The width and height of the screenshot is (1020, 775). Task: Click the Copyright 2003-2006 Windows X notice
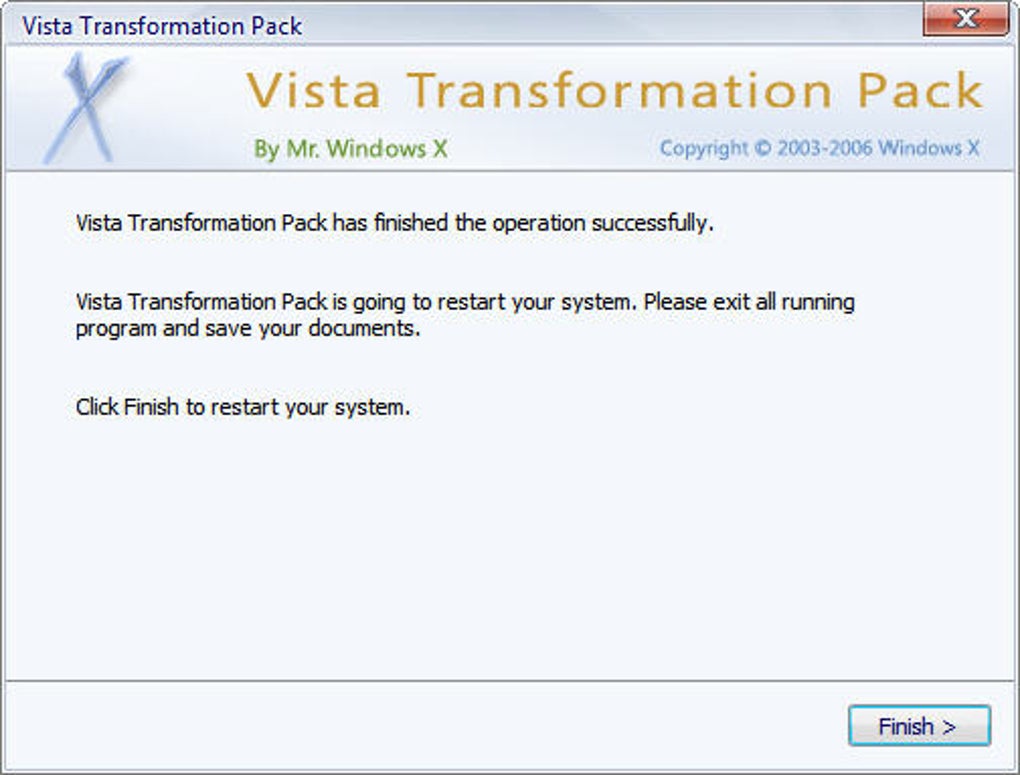click(x=820, y=148)
